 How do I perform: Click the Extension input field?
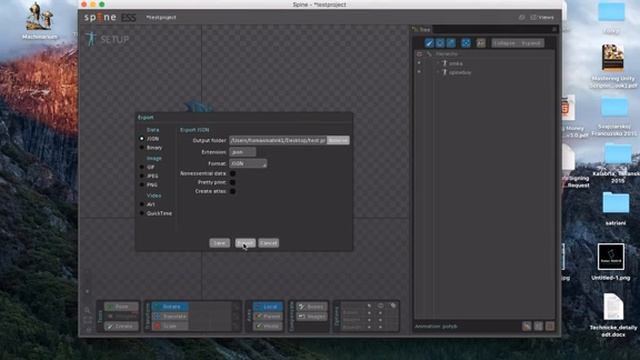coord(242,152)
